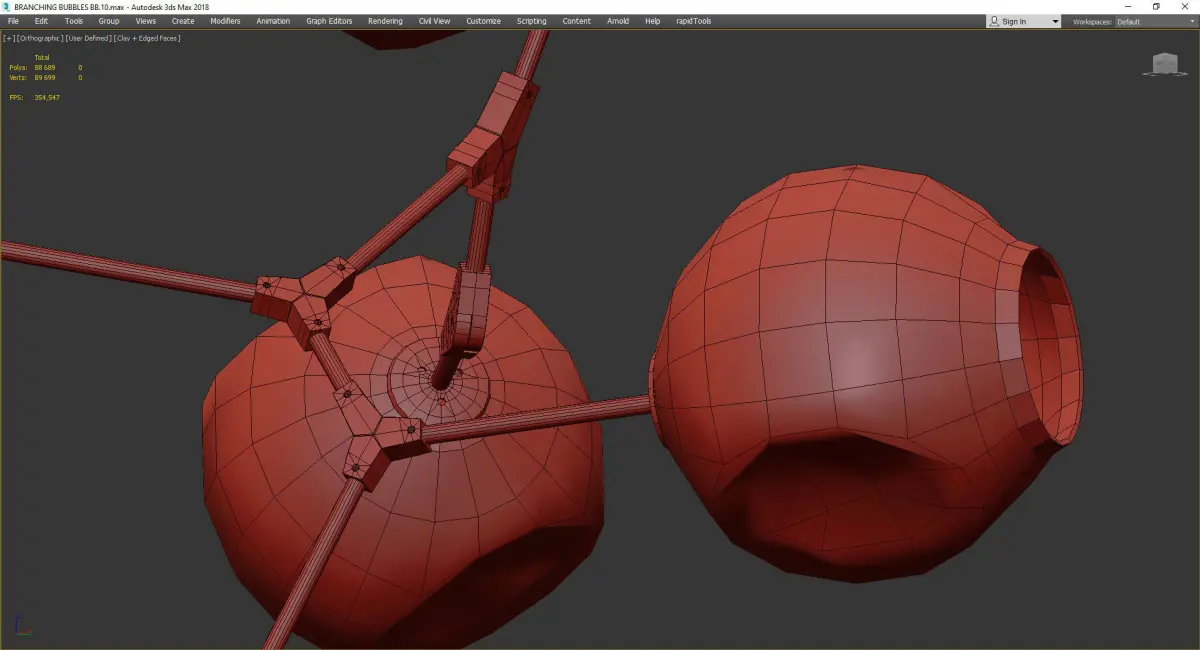Click the [+] viewport general label
The image size is (1200, 650).
click(8, 38)
